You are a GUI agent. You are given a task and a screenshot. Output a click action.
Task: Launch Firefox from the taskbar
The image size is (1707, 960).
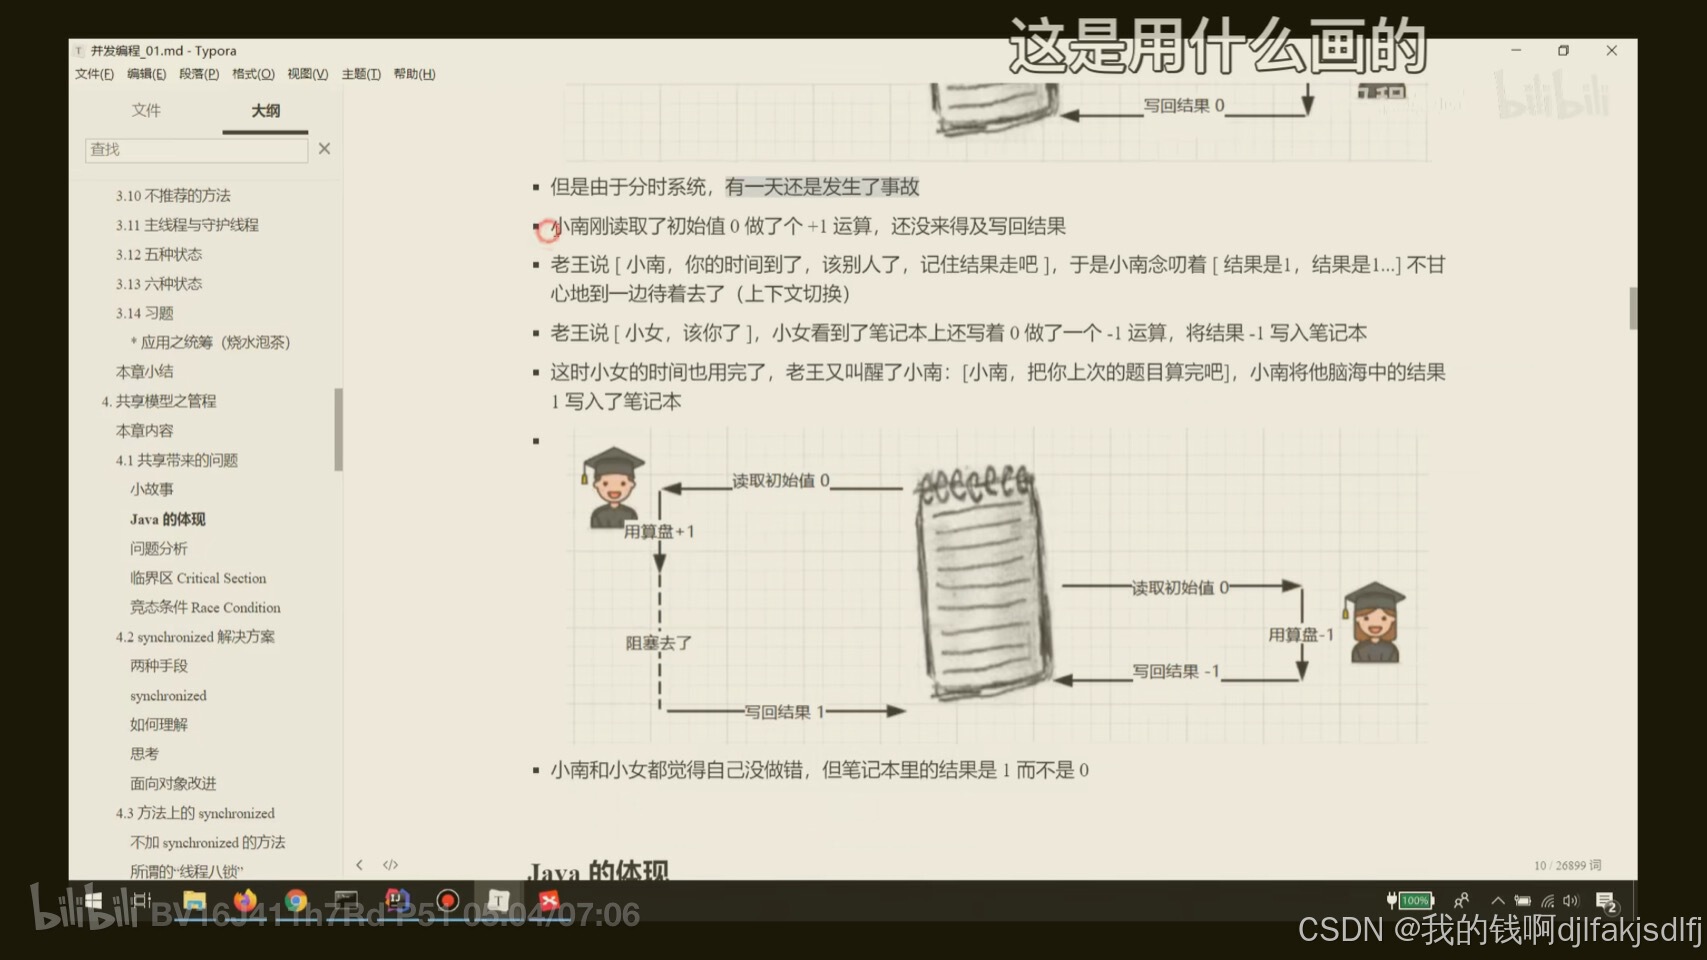click(245, 900)
